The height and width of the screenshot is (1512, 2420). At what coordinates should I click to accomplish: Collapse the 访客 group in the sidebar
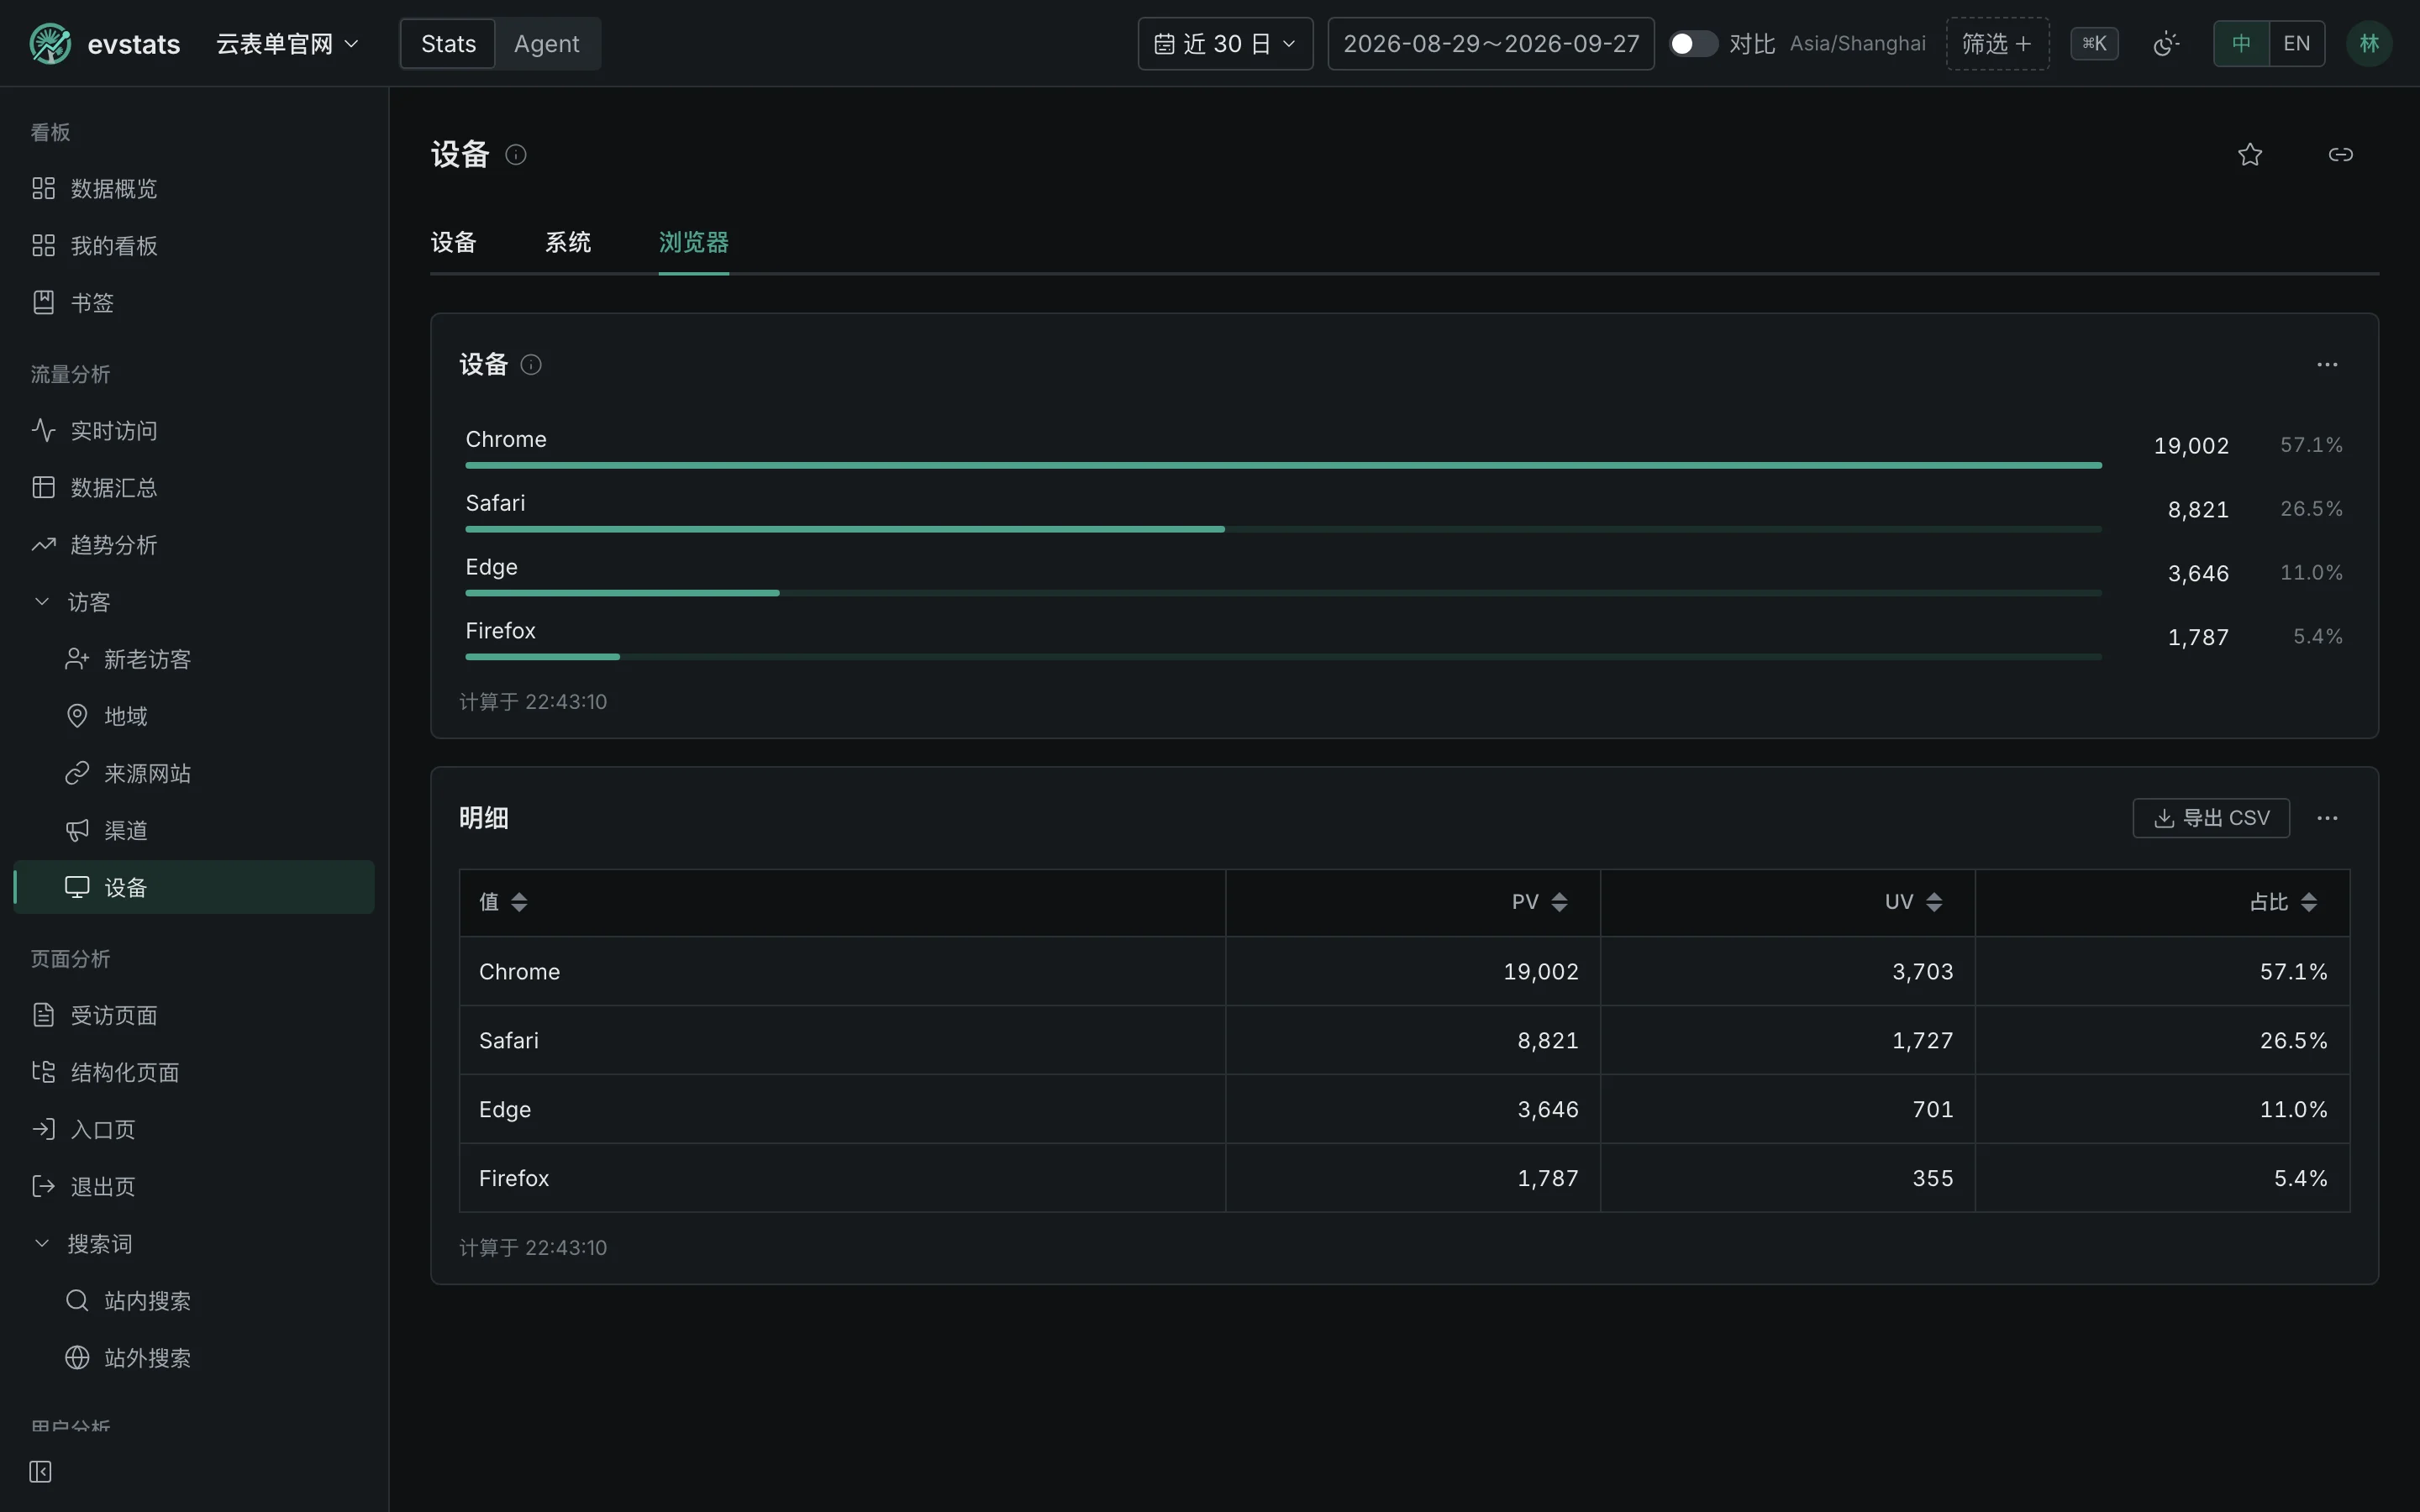194,602
